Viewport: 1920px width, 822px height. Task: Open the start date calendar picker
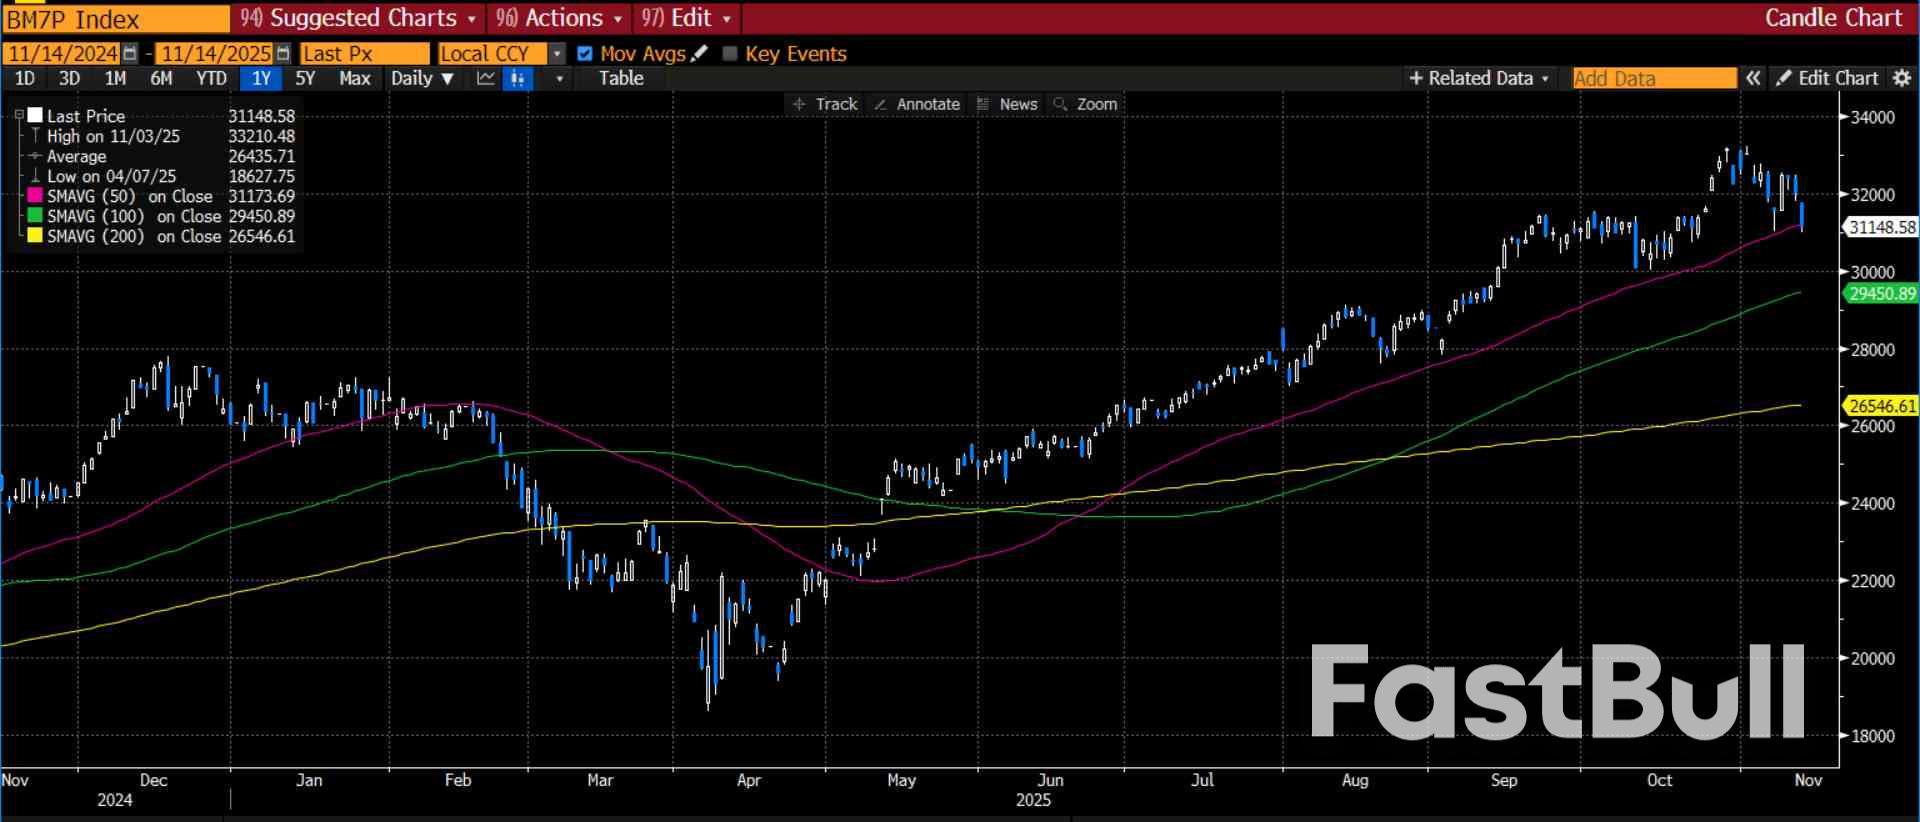(130, 54)
